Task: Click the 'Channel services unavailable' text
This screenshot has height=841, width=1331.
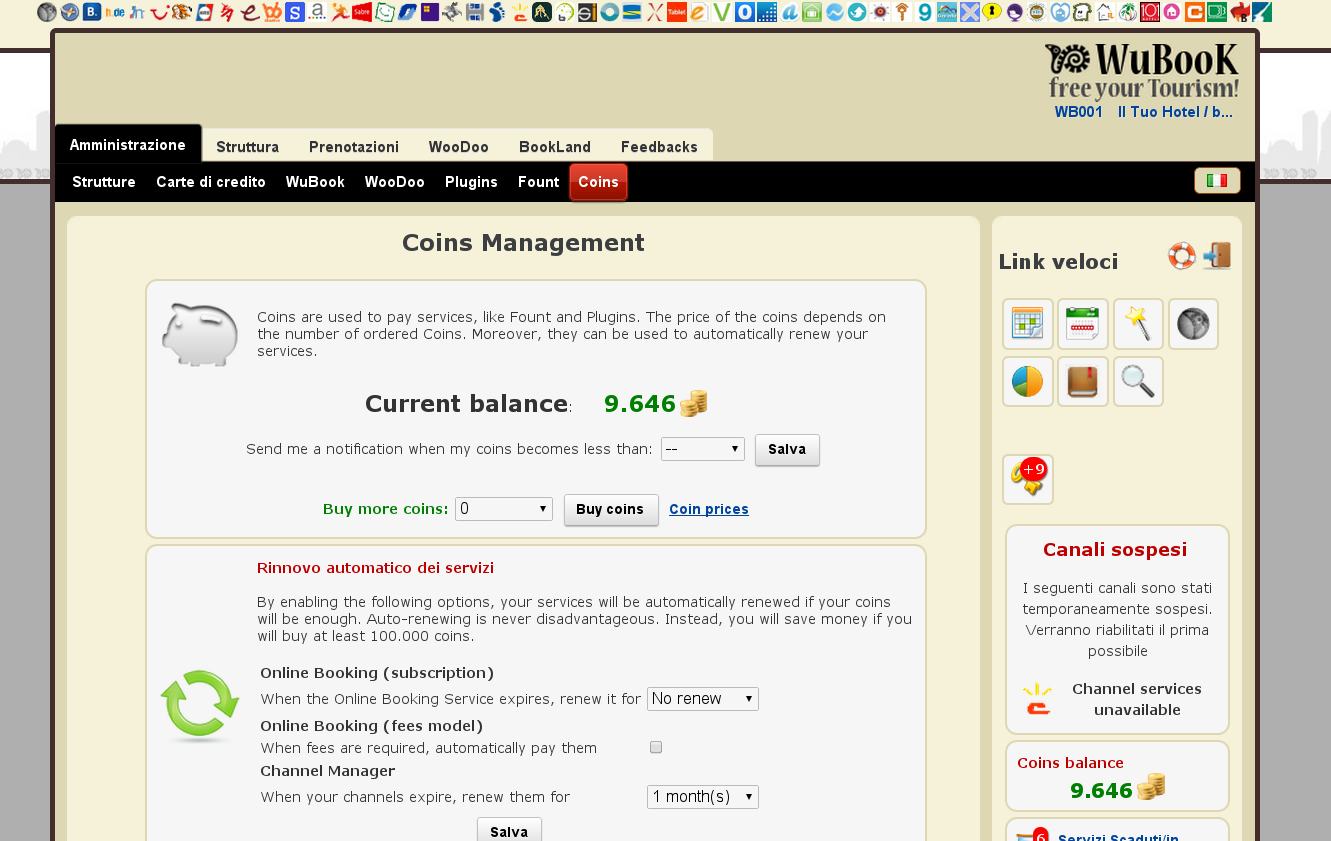Action: 1136,699
